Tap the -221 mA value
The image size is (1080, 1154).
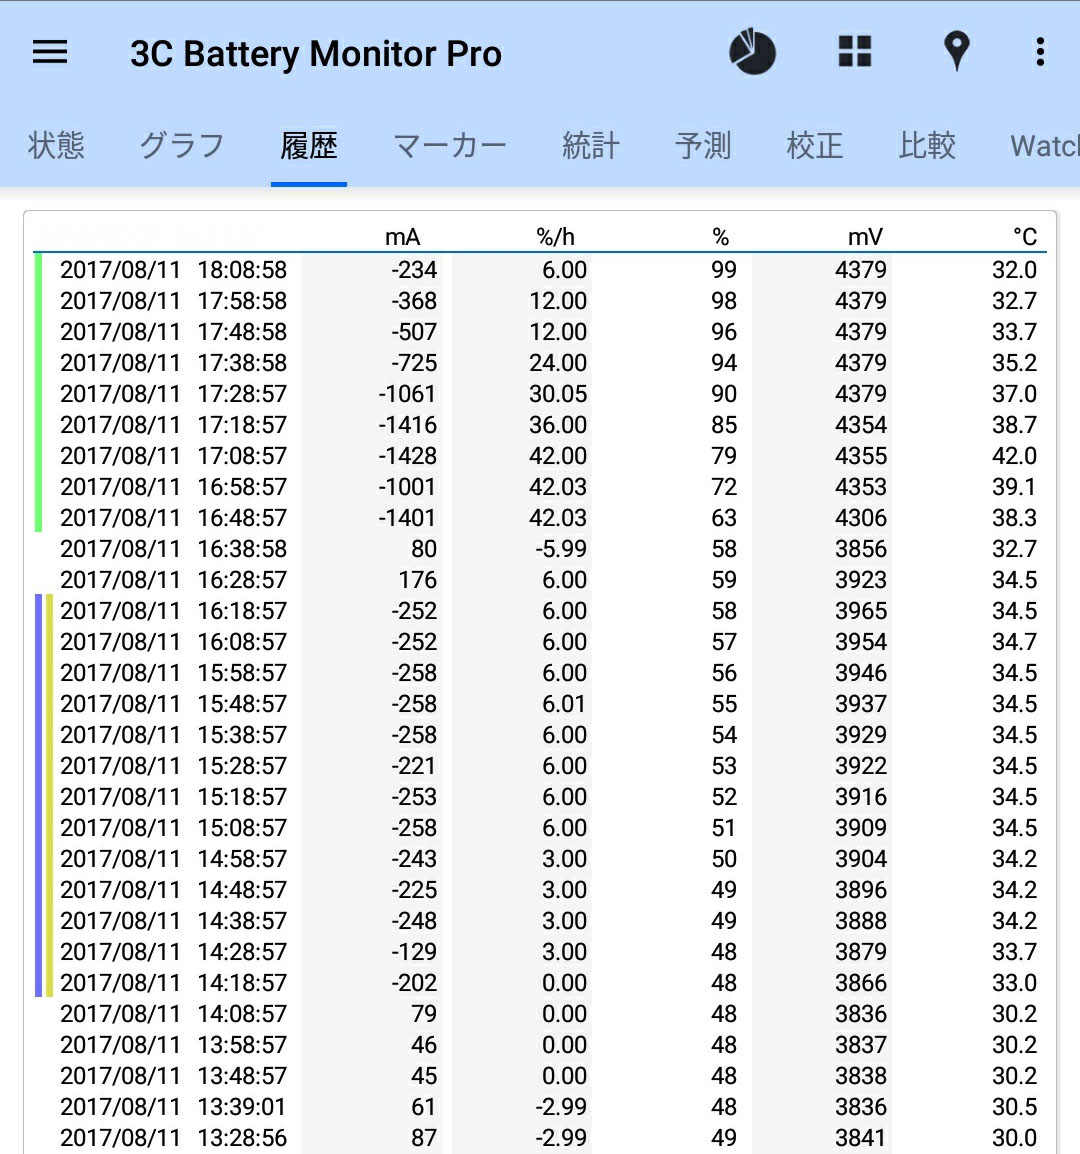point(414,765)
